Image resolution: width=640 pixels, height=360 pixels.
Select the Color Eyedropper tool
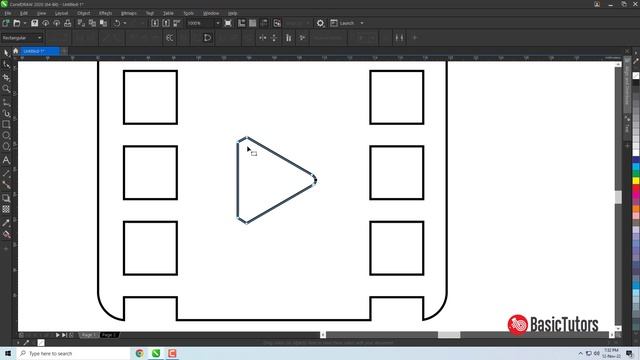[6, 223]
